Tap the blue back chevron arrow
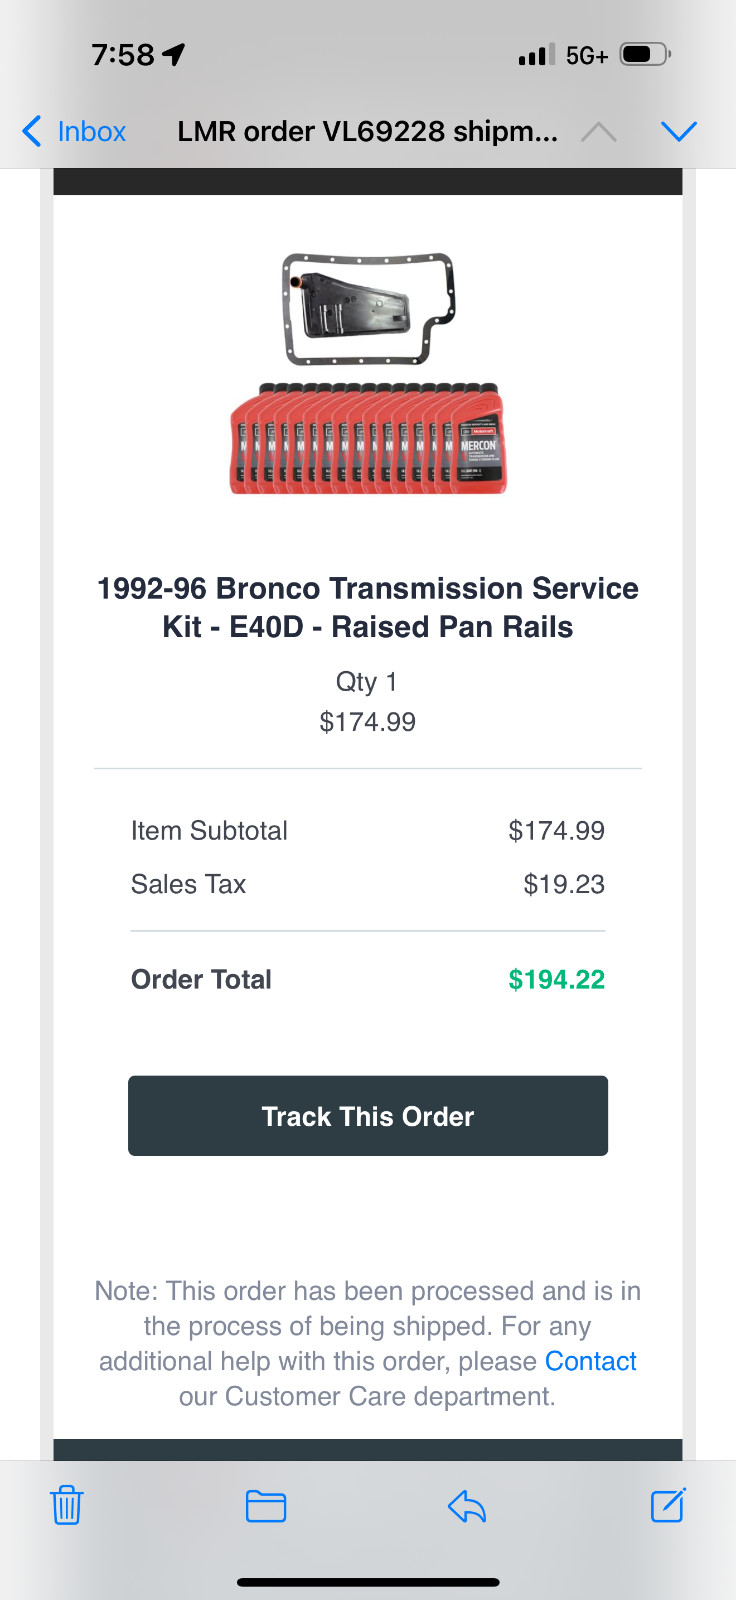Image resolution: width=736 pixels, height=1600 pixels. click(32, 131)
